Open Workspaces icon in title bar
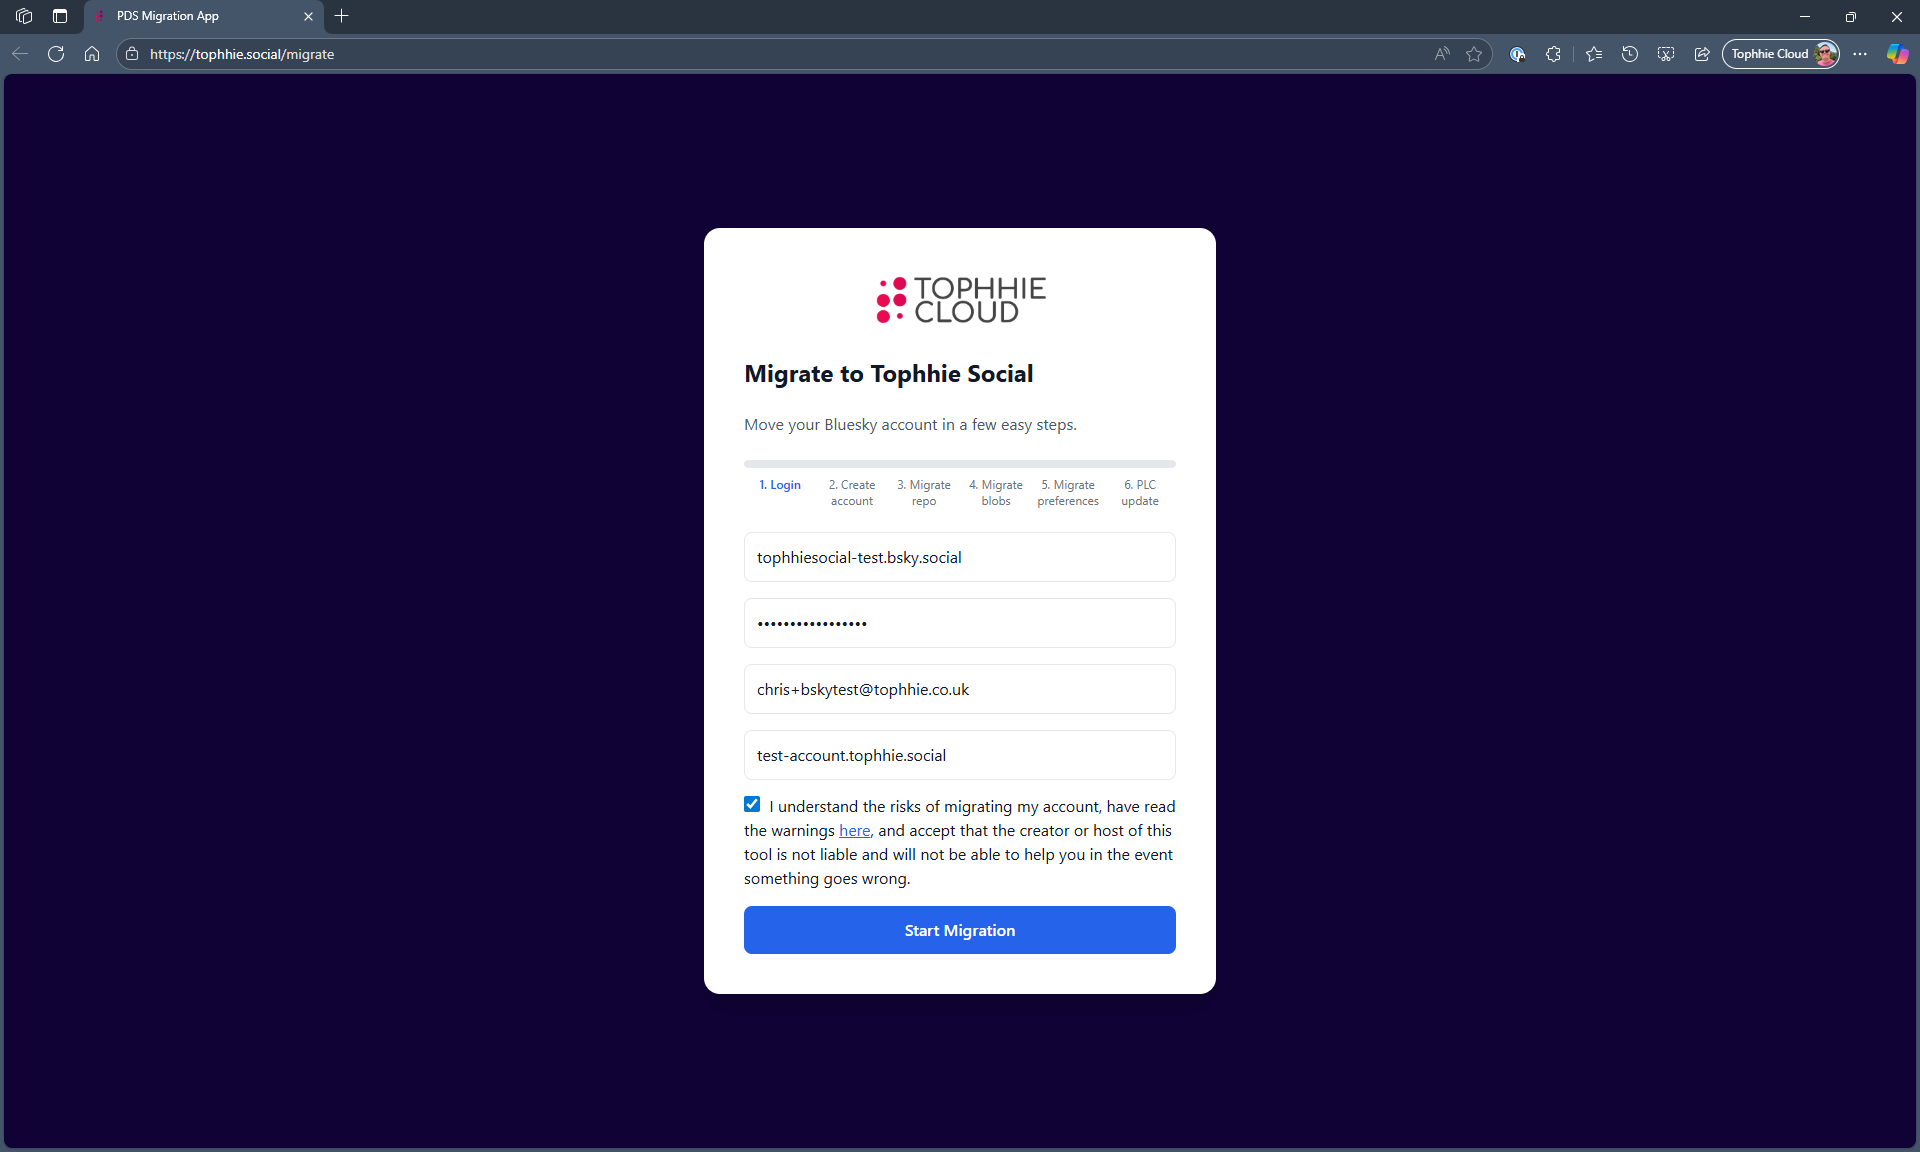1920x1152 pixels. pyautogui.click(x=24, y=16)
